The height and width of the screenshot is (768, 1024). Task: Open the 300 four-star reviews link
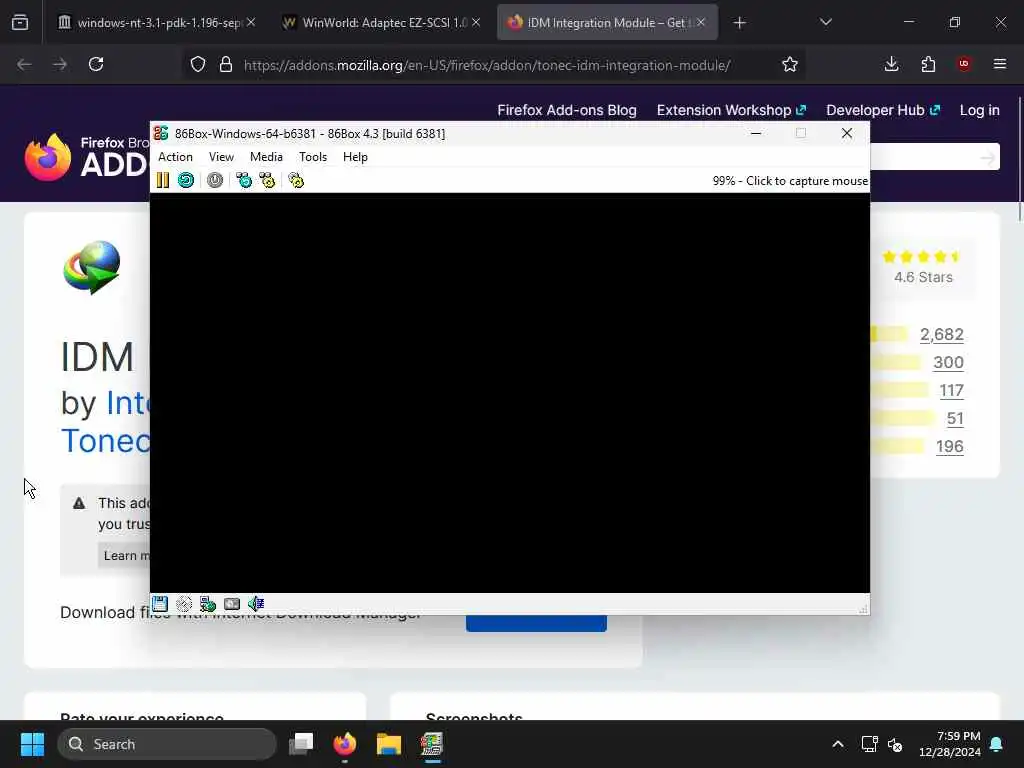point(948,362)
